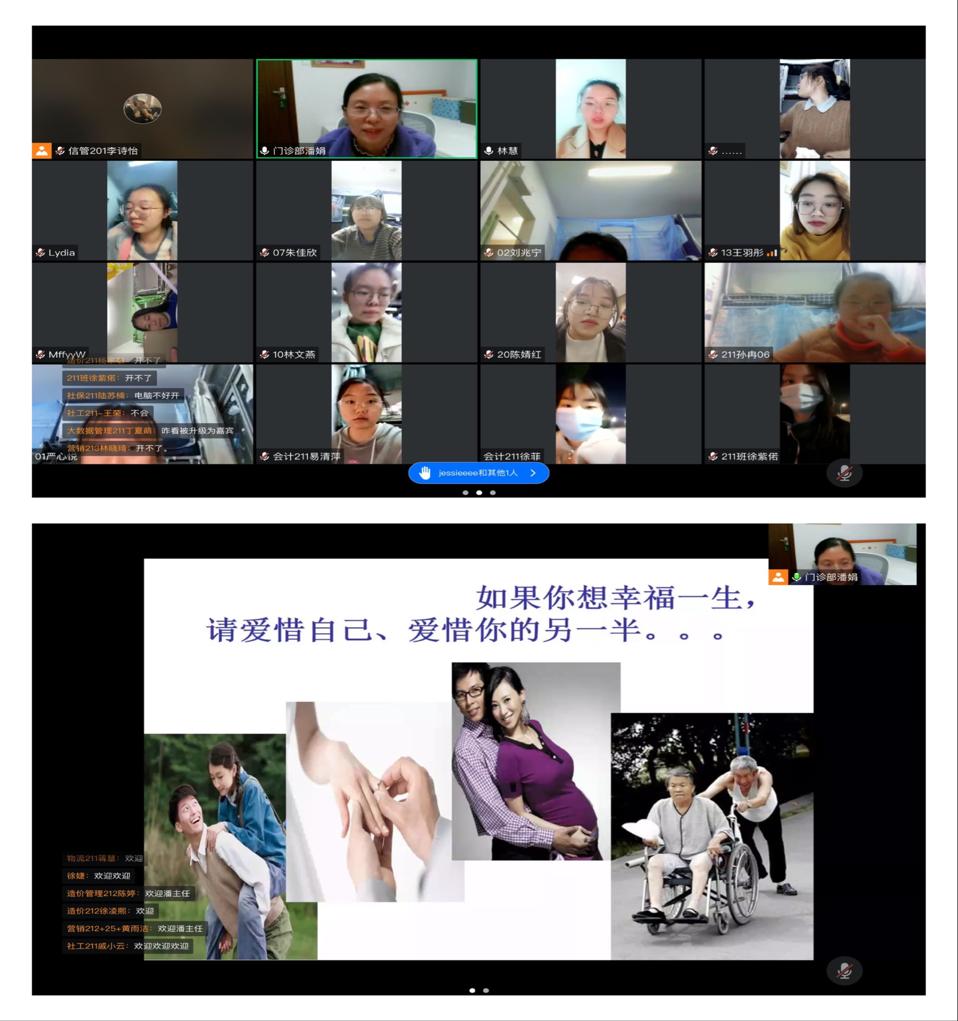Click microphone icon next to 门诊部潘娟 in grid
The width and height of the screenshot is (958, 1021).
click(265, 151)
